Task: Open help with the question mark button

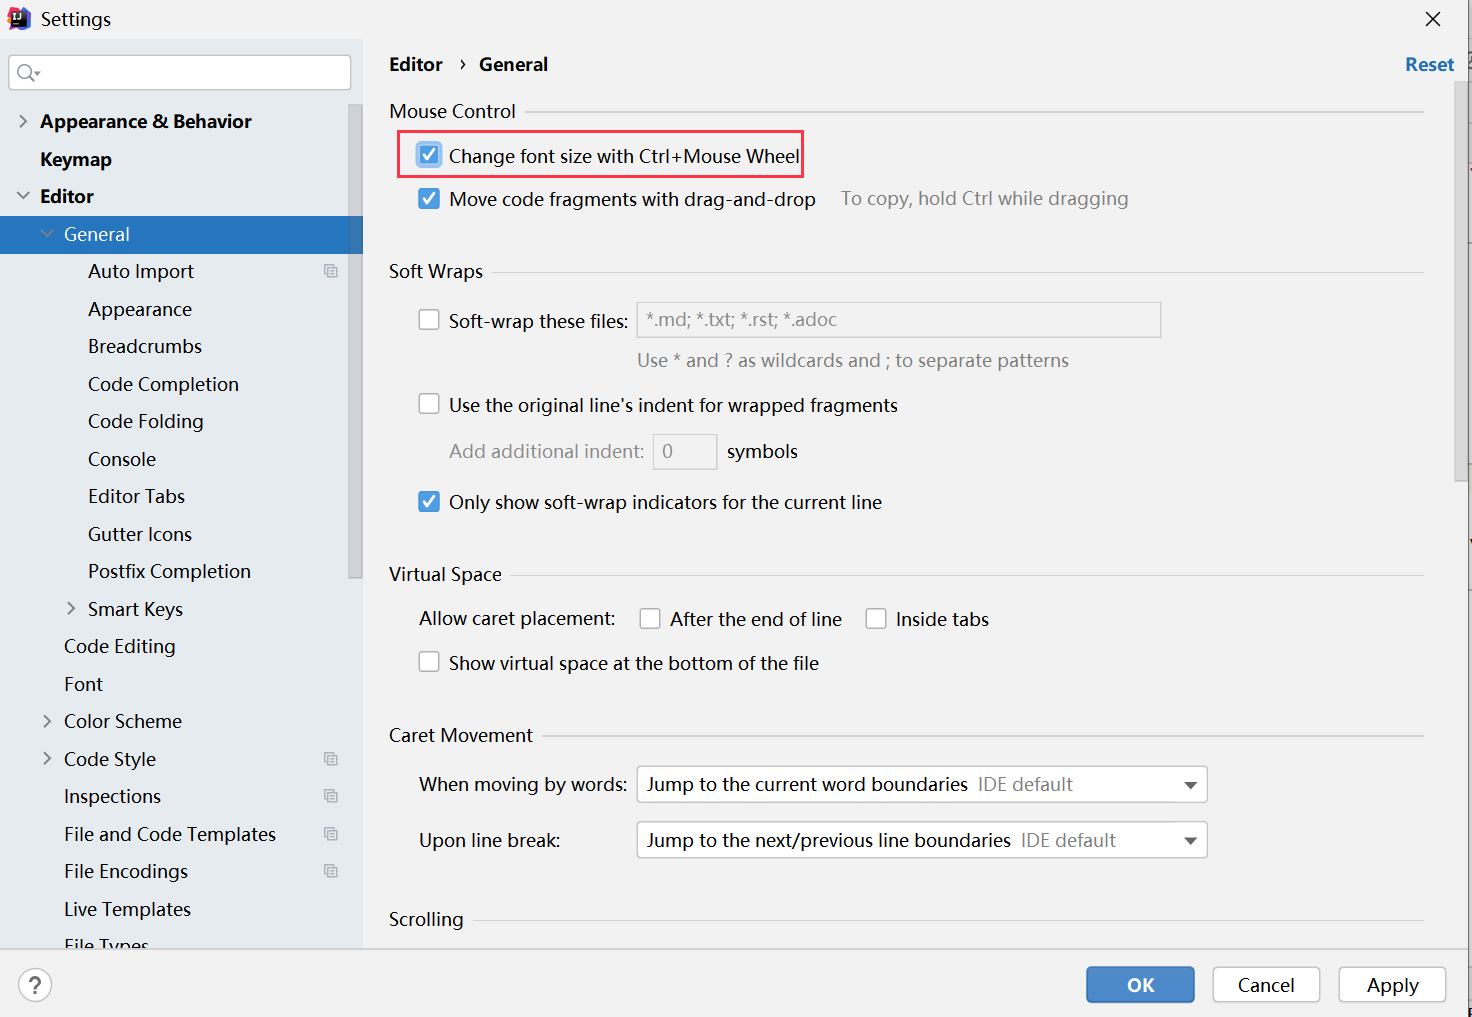Action: click(x=35, y=985)
